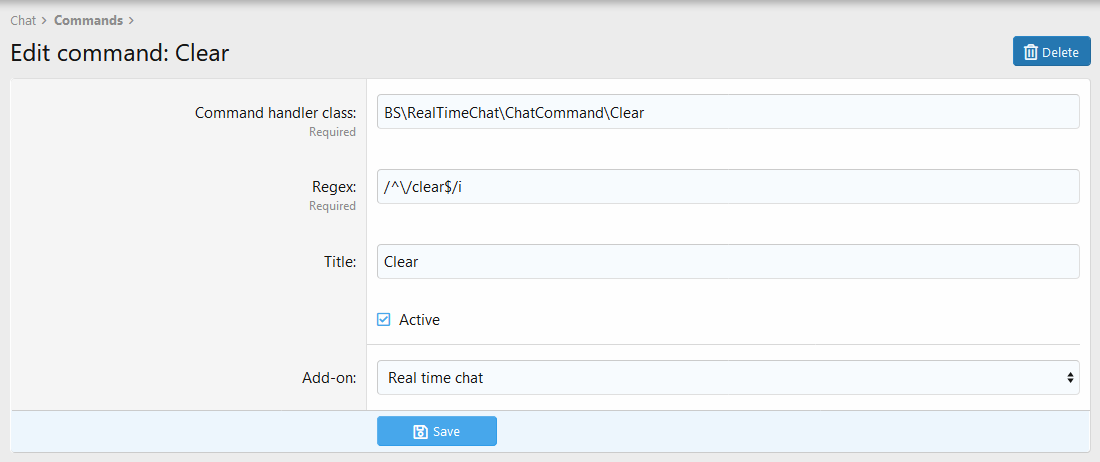Toggle the Active checkbox
This screenshot has height=462, width=1100.
383,320
